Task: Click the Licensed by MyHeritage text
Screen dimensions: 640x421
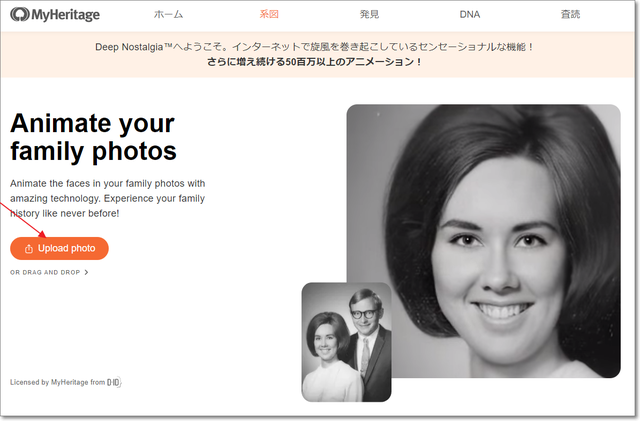Action: coord(56,382)
